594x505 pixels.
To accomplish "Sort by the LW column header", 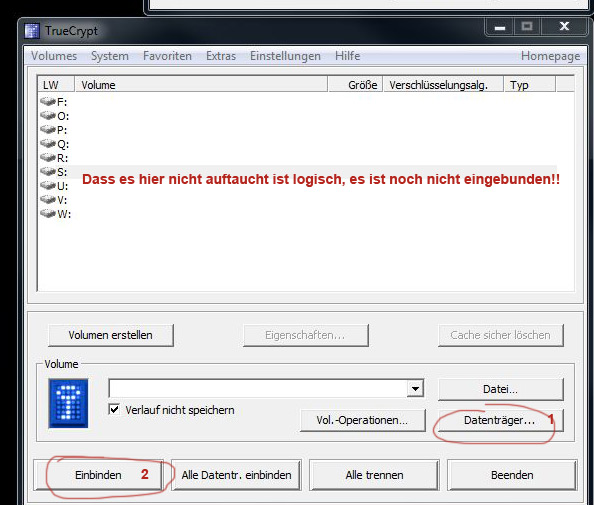I will 56,84.
